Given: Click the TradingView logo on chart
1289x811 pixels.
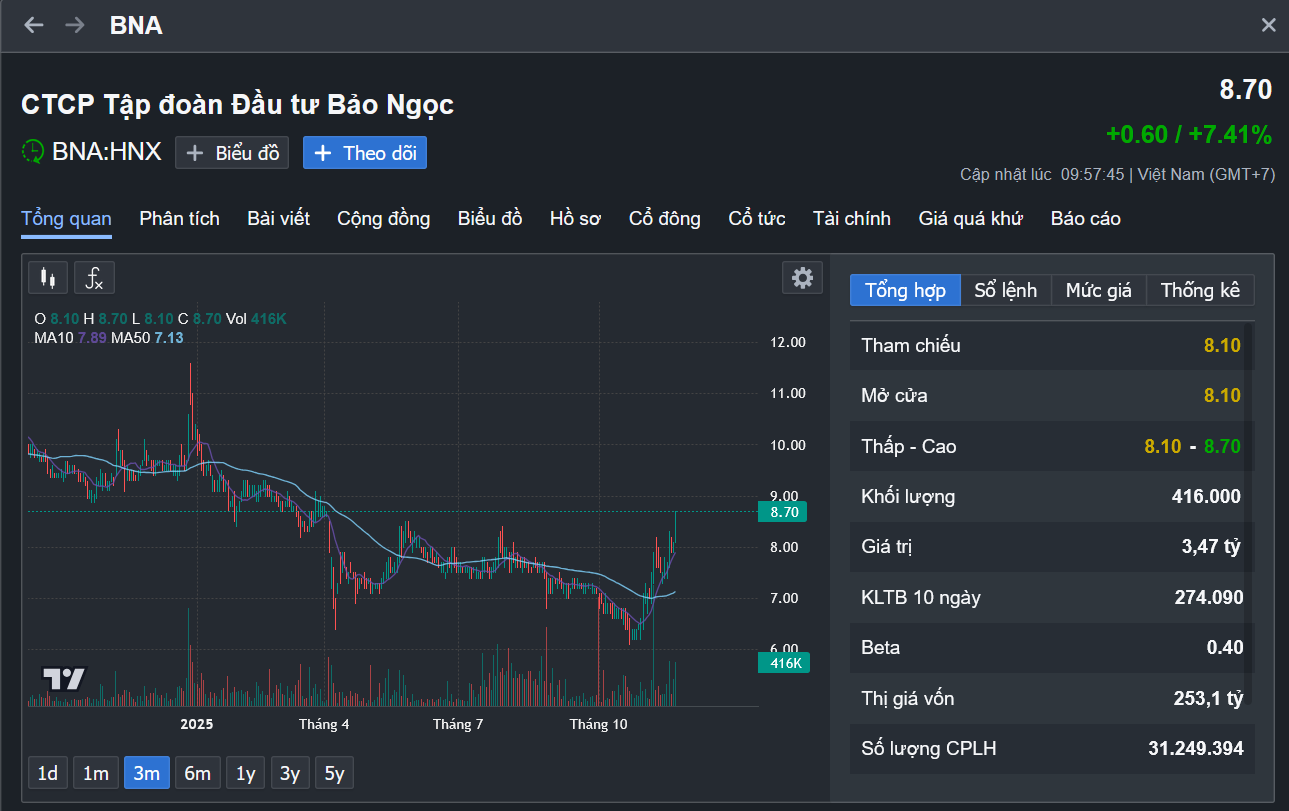Looking at the screenshot, I should pos(64,679).
